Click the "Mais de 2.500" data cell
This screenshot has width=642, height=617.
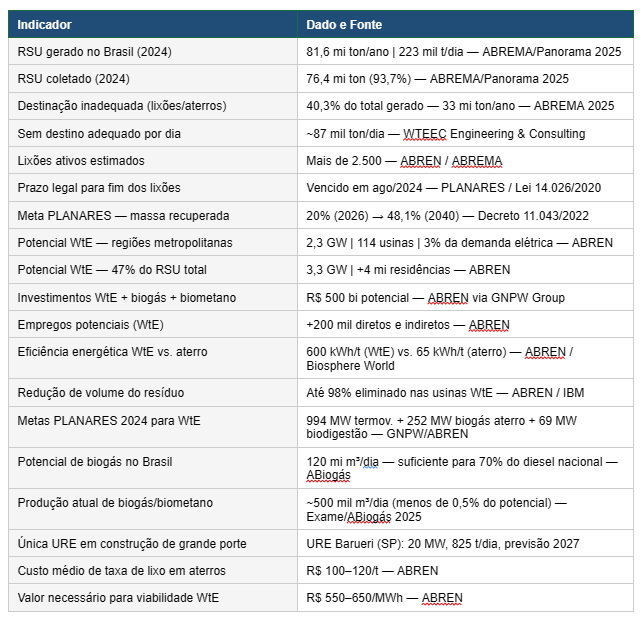coord(404,161)
